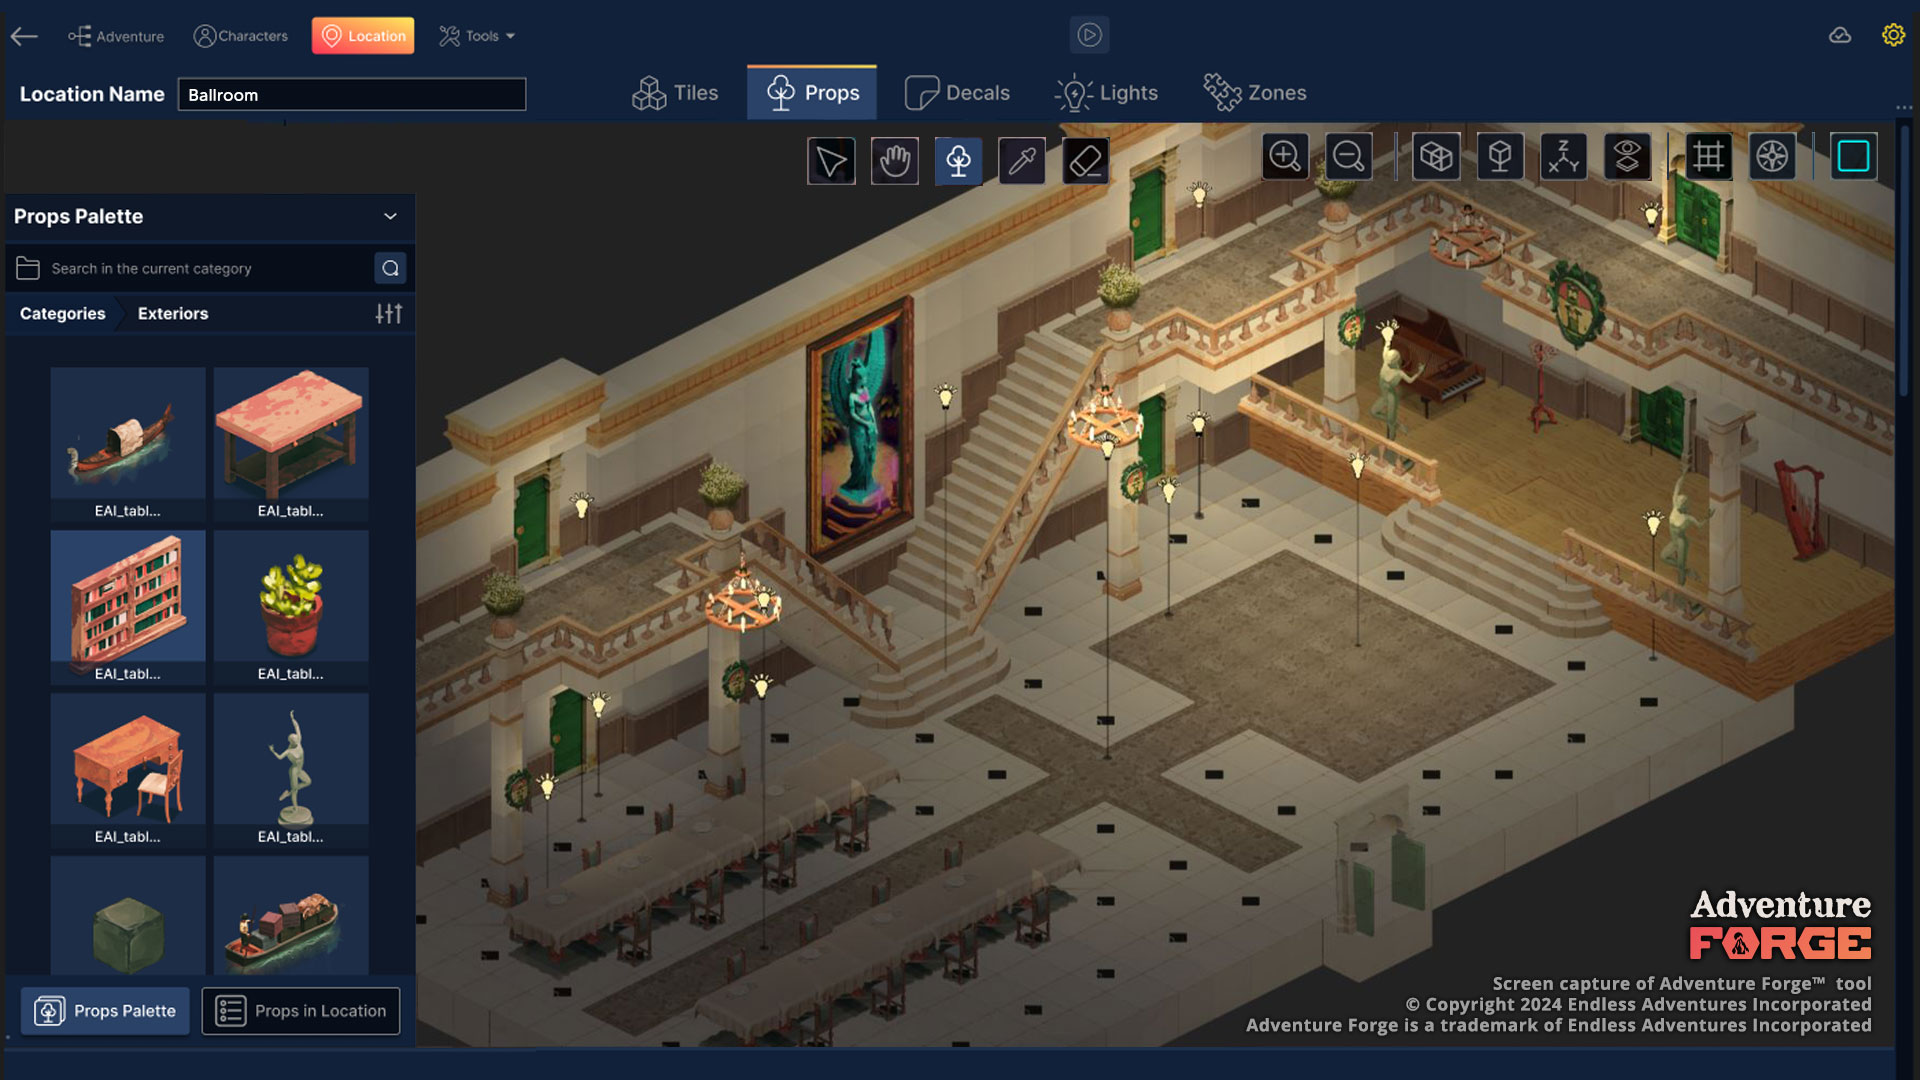1920x1080 pixels.
Task: Select the Location section button
Action: (x=363, y=36)
